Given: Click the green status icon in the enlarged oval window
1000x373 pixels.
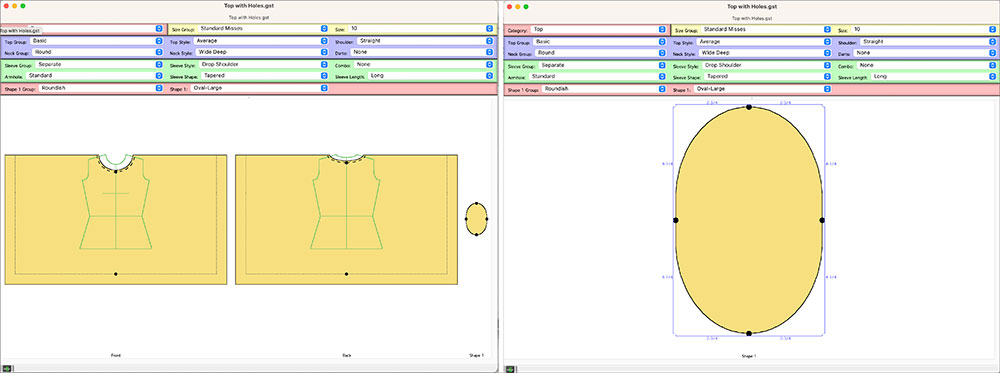Looking at the screenshot, I should 510,368.
